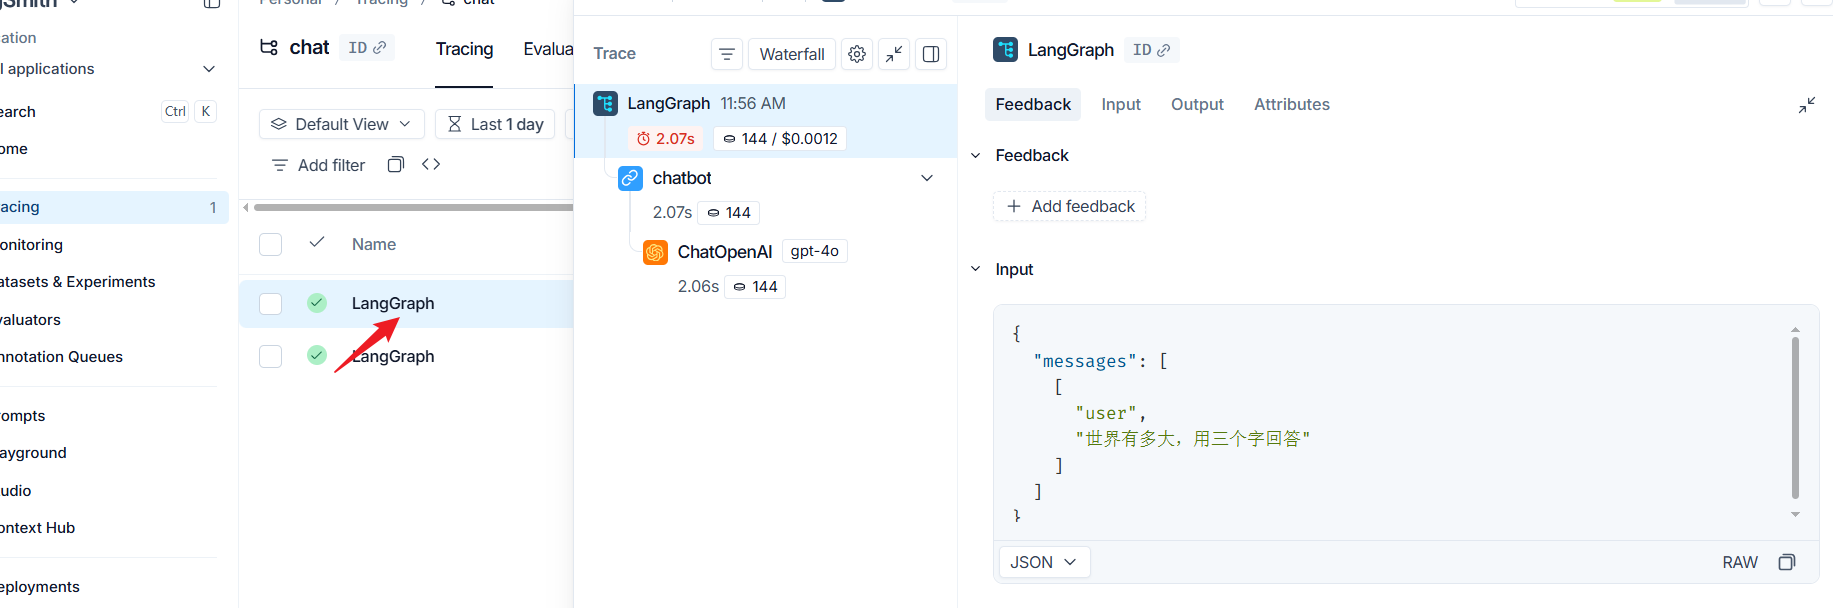Collapse trace panel with inward arrows icon
Viewport: 1833px width, 608px height.
click(x=894, y=54)
